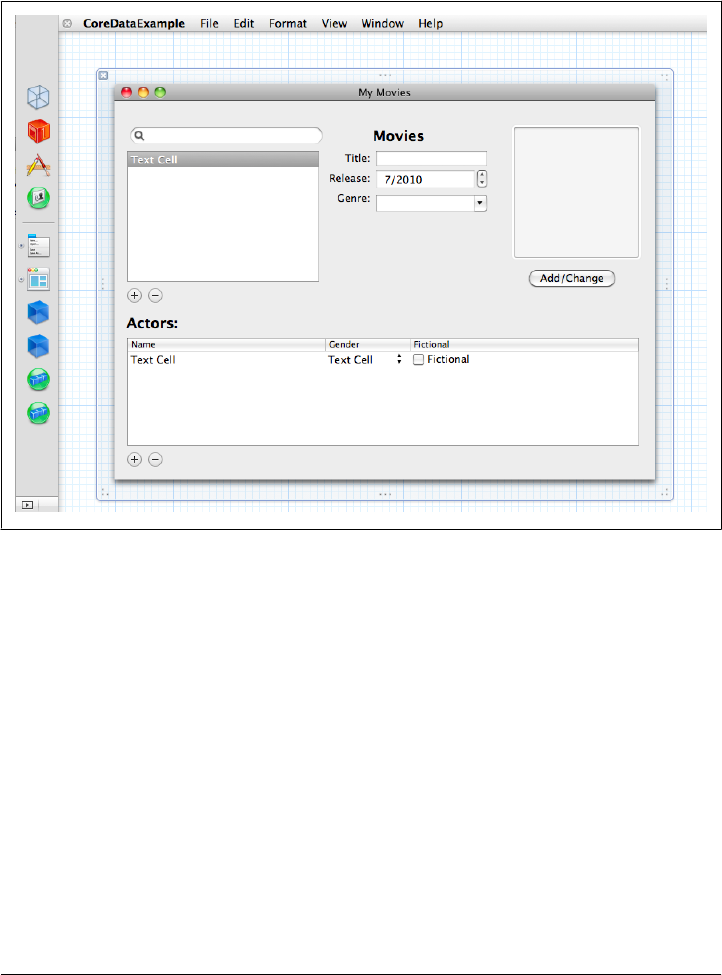Increment the Release date using the stepper up arrow
This screenshot has height=975, width=722.
482,175
